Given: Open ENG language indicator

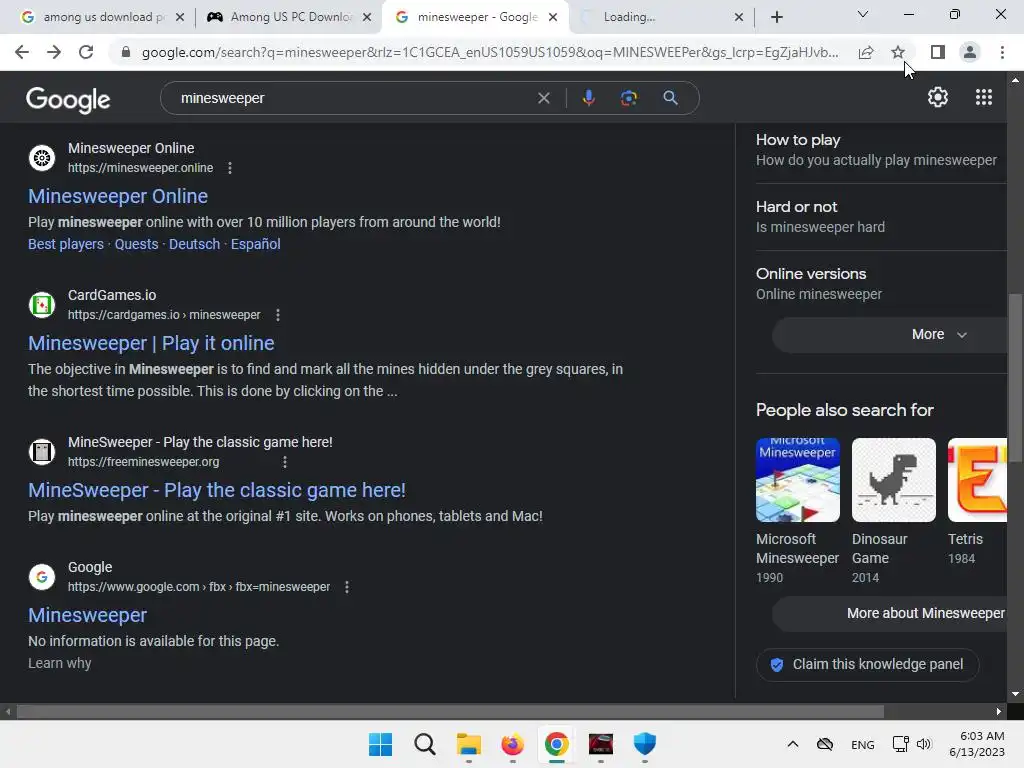Looking at the screenshot, I should coord(863,744).
